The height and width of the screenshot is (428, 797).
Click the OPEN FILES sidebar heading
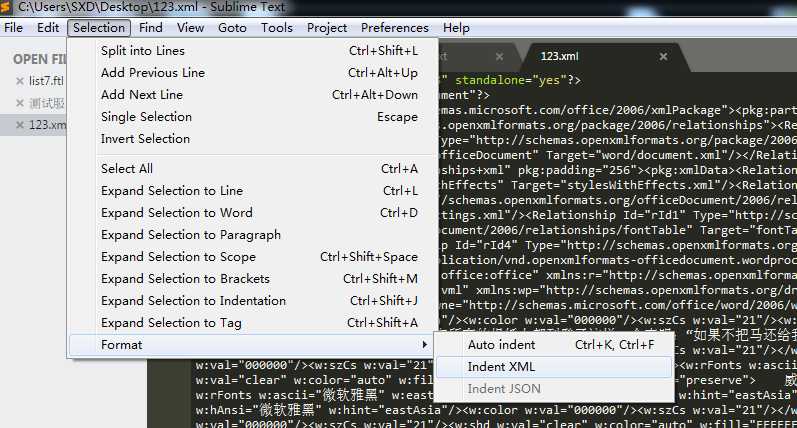click(40, 59)
